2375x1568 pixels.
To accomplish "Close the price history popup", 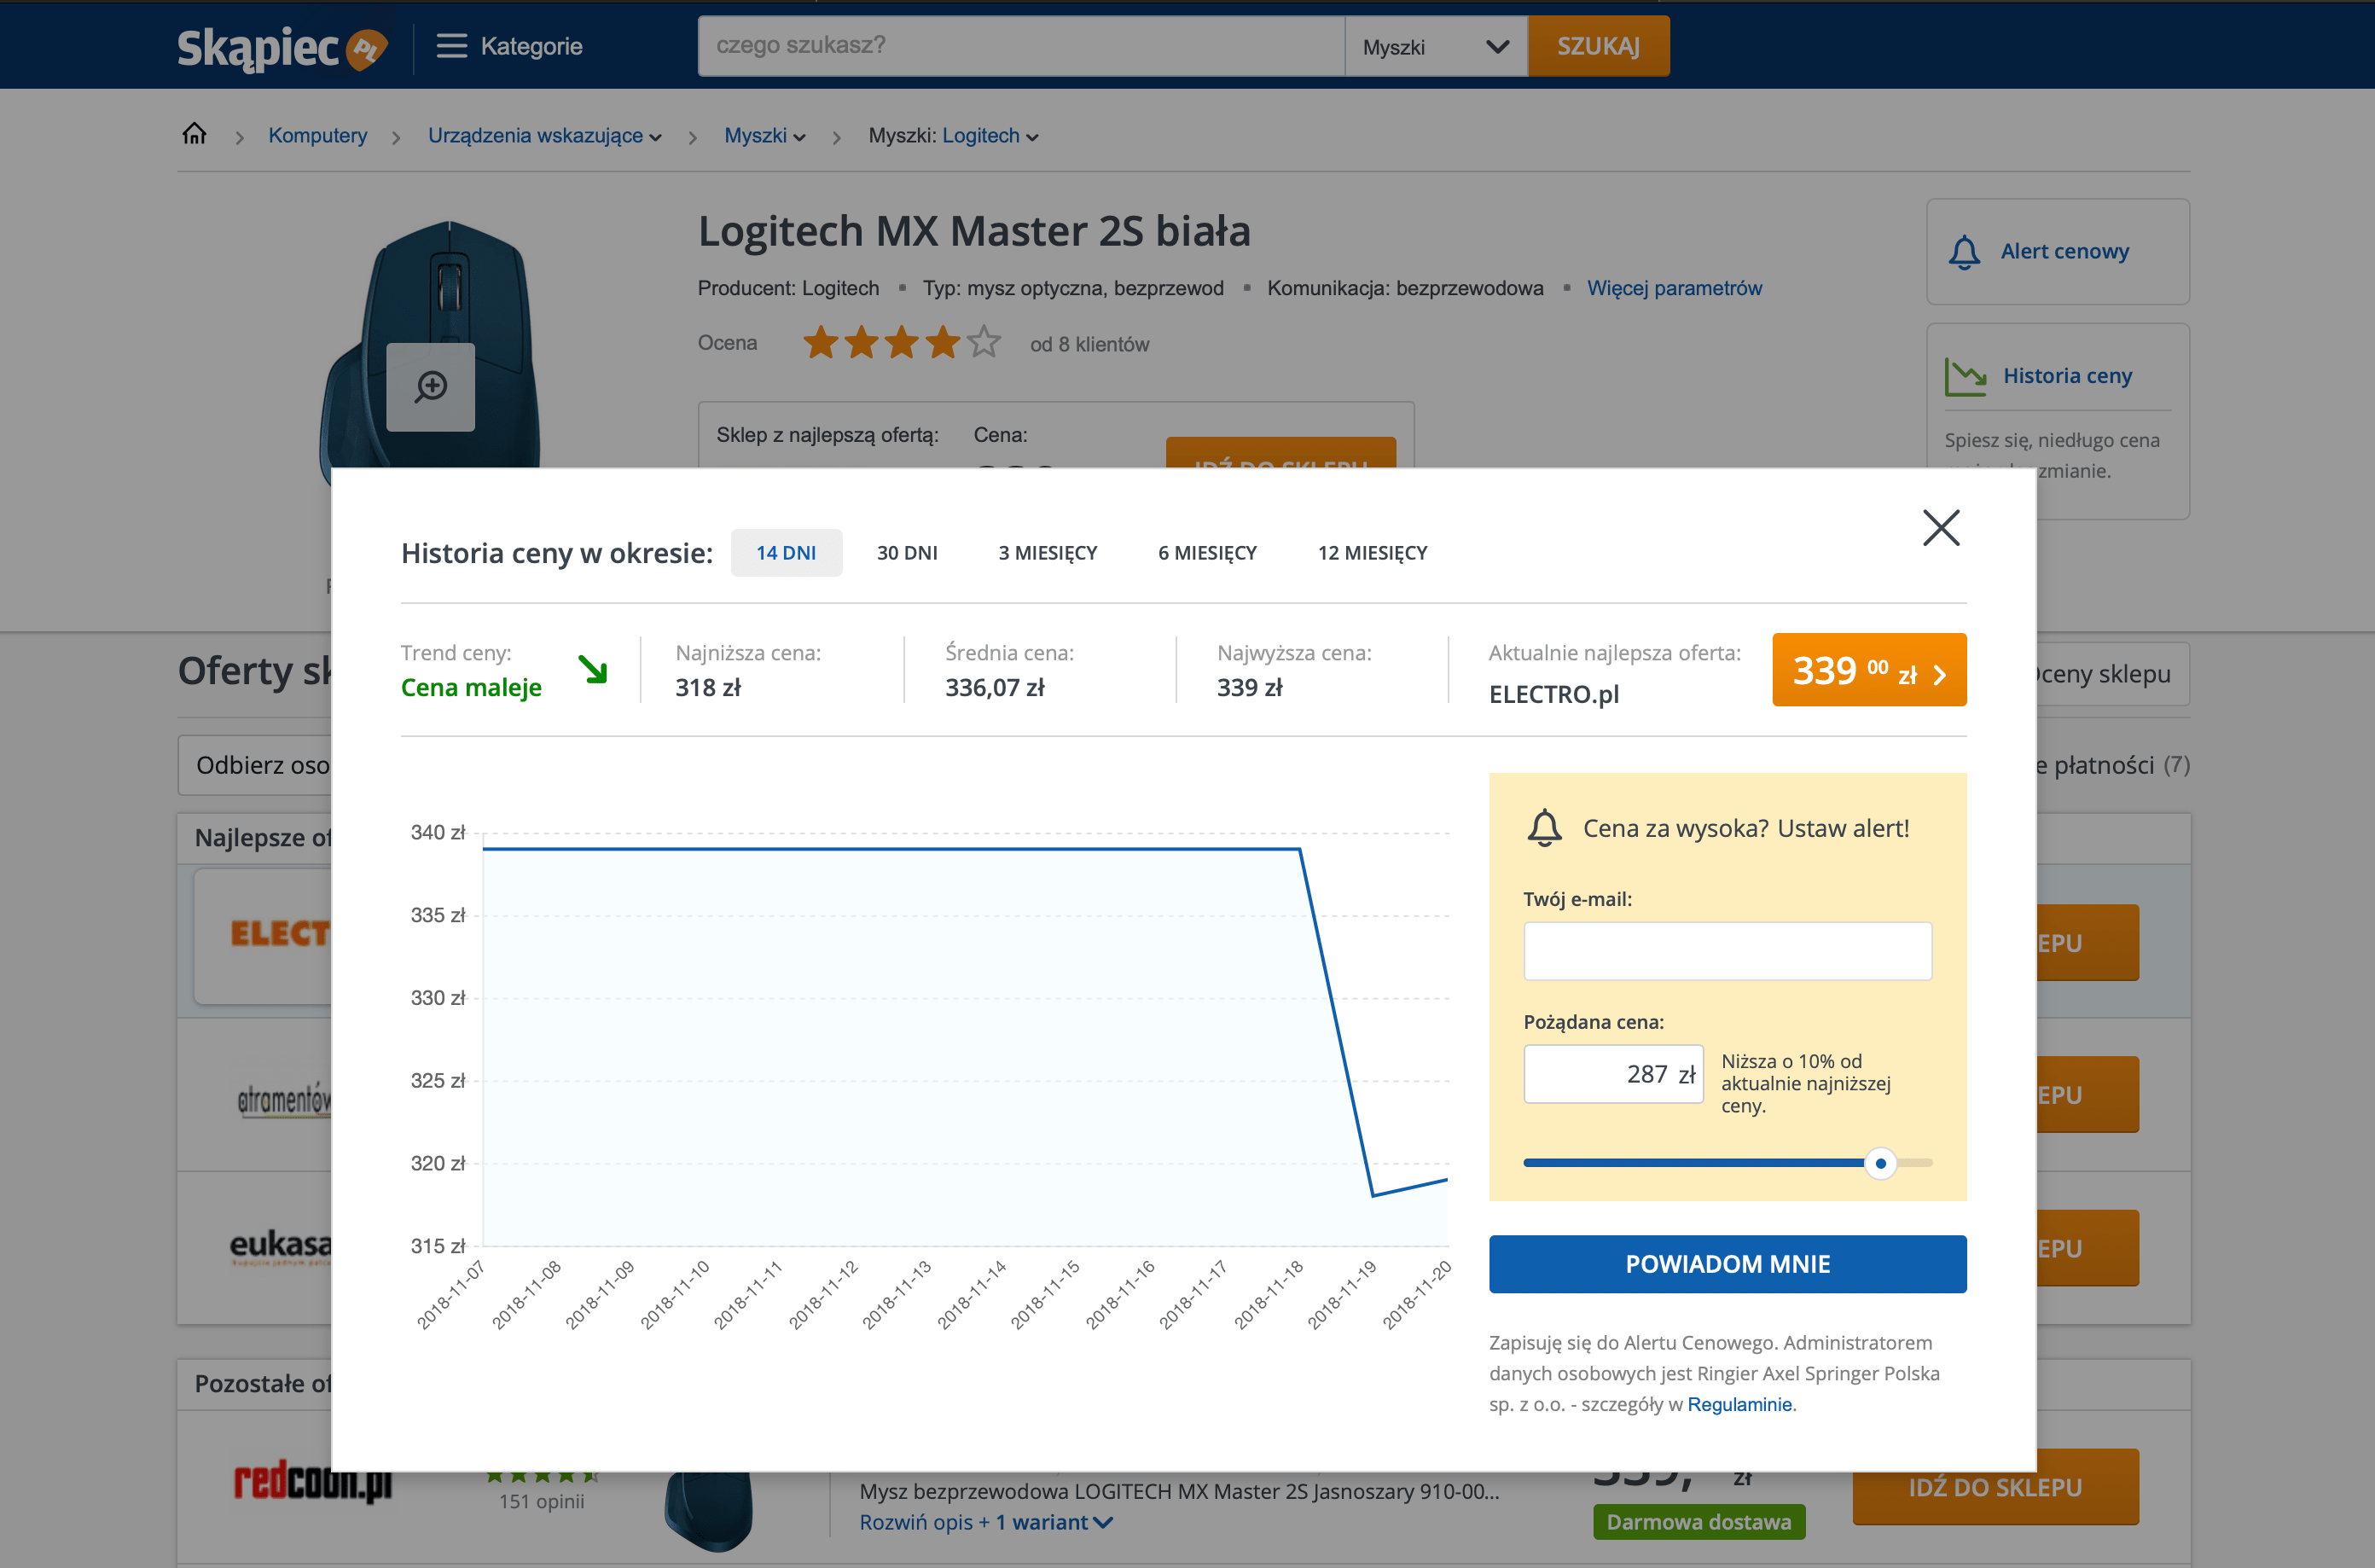I will click(x=1940, y=527).
